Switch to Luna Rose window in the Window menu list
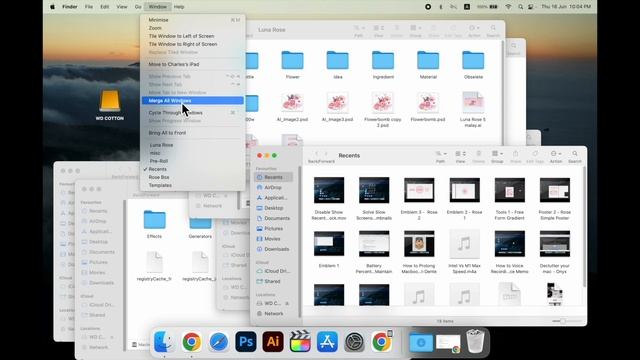 (x=193, y=145)
